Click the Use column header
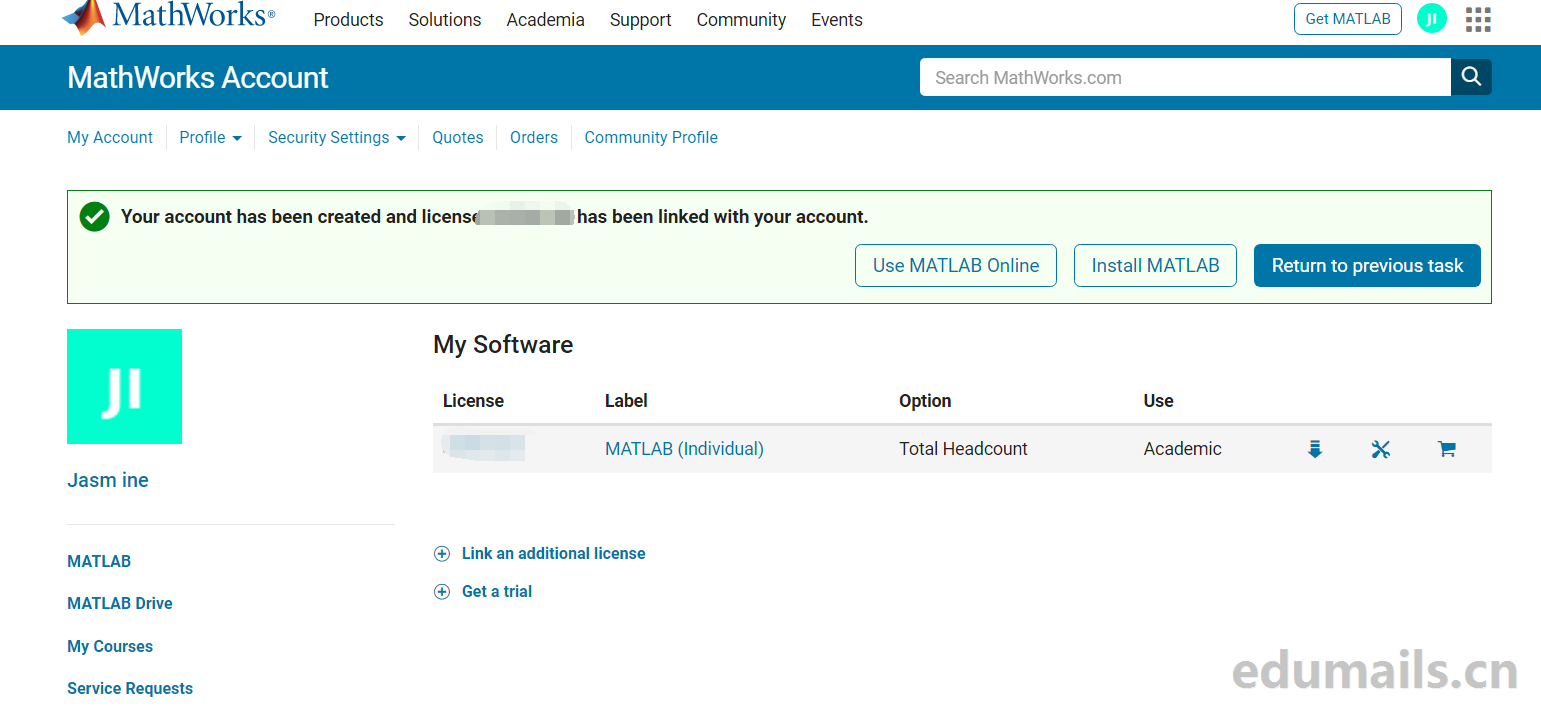 click(1158, 401)
